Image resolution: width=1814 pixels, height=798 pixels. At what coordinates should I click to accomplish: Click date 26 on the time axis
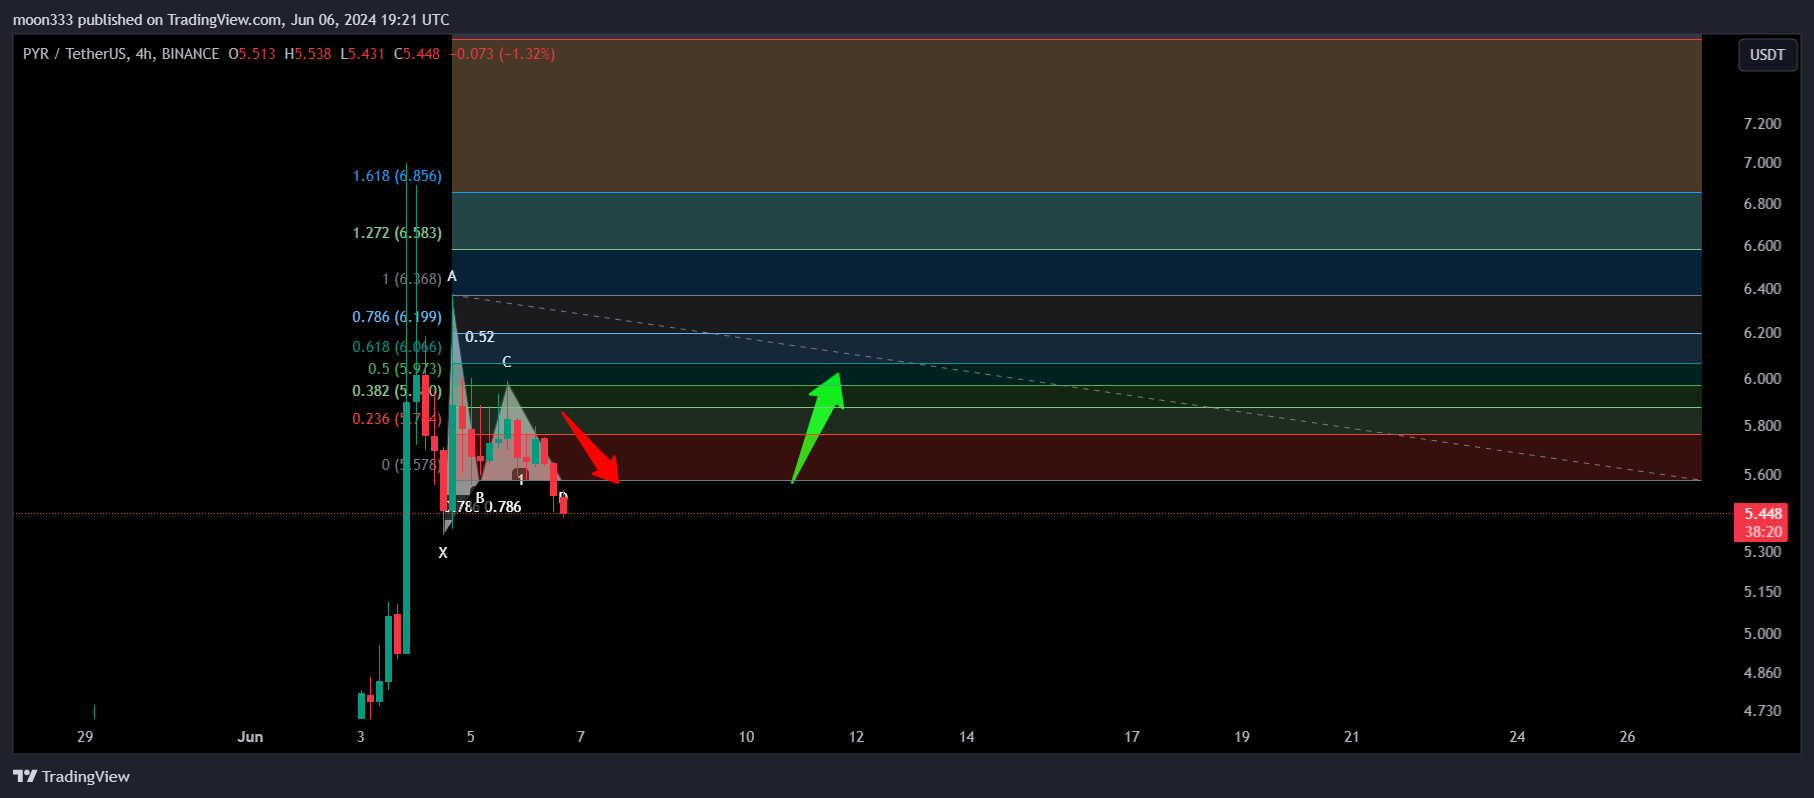click(x=1627, y=737)
